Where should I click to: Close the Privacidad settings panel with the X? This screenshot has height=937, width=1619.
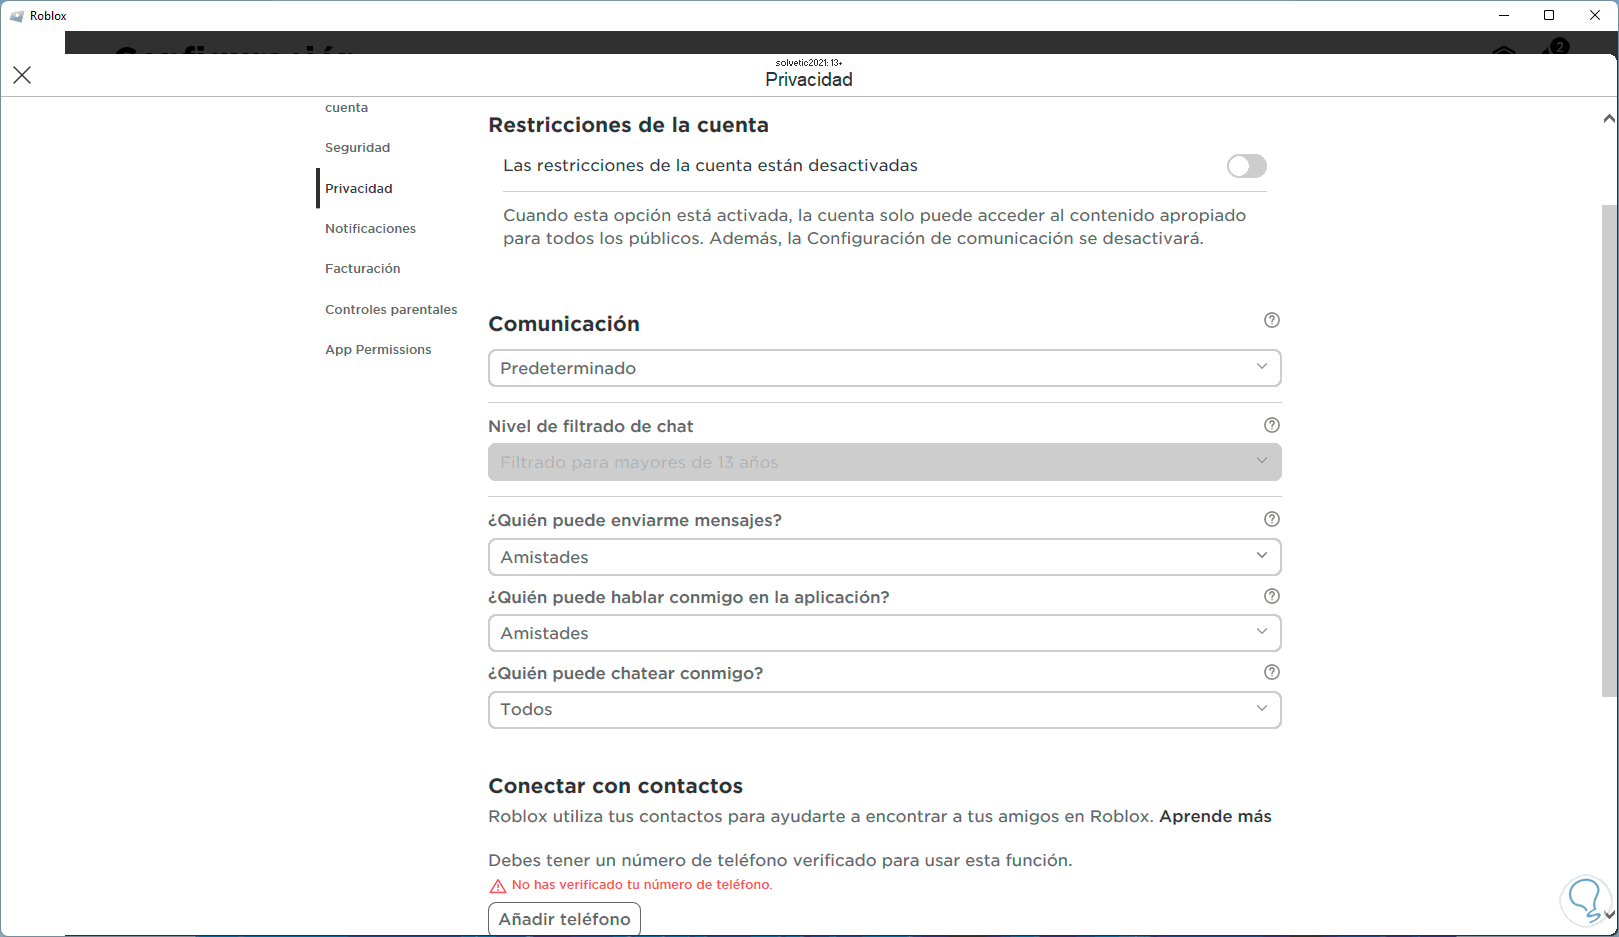(22, 75)
